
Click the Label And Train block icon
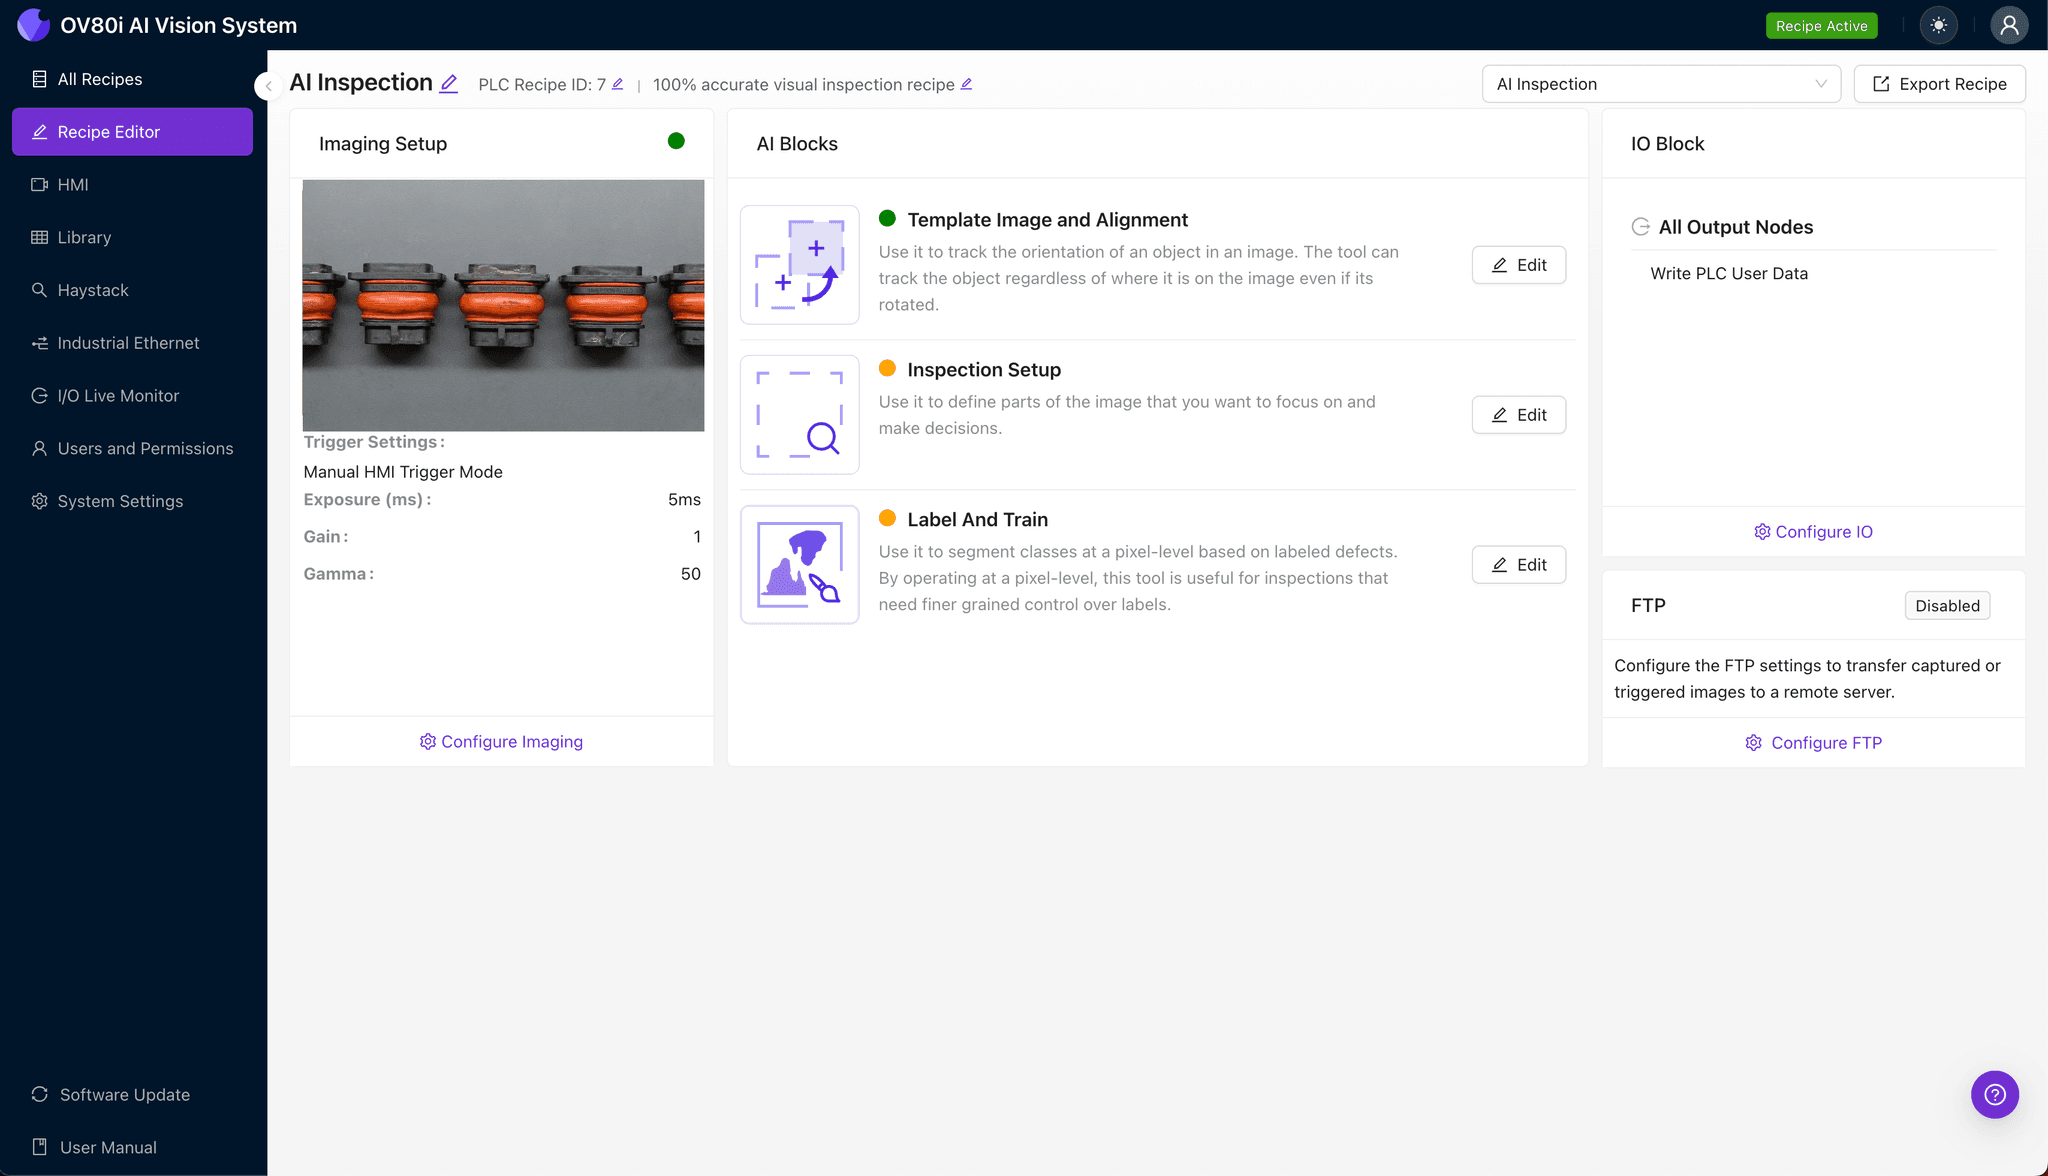799,565
